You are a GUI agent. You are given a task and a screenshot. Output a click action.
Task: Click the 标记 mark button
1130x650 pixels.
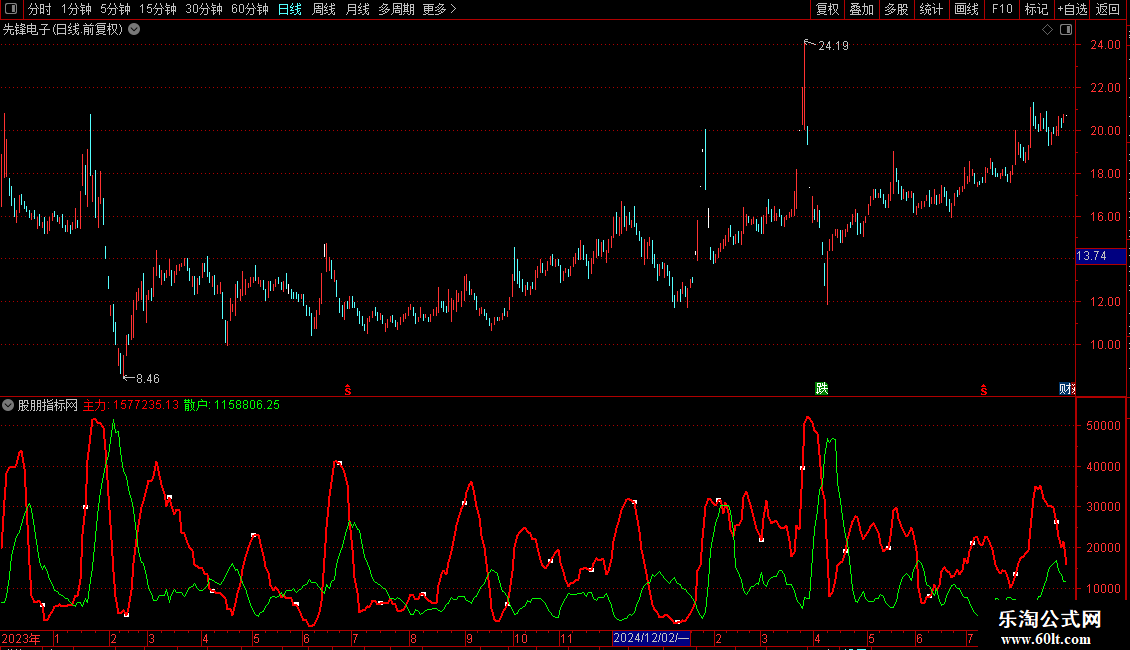(x=1036, y=9)
